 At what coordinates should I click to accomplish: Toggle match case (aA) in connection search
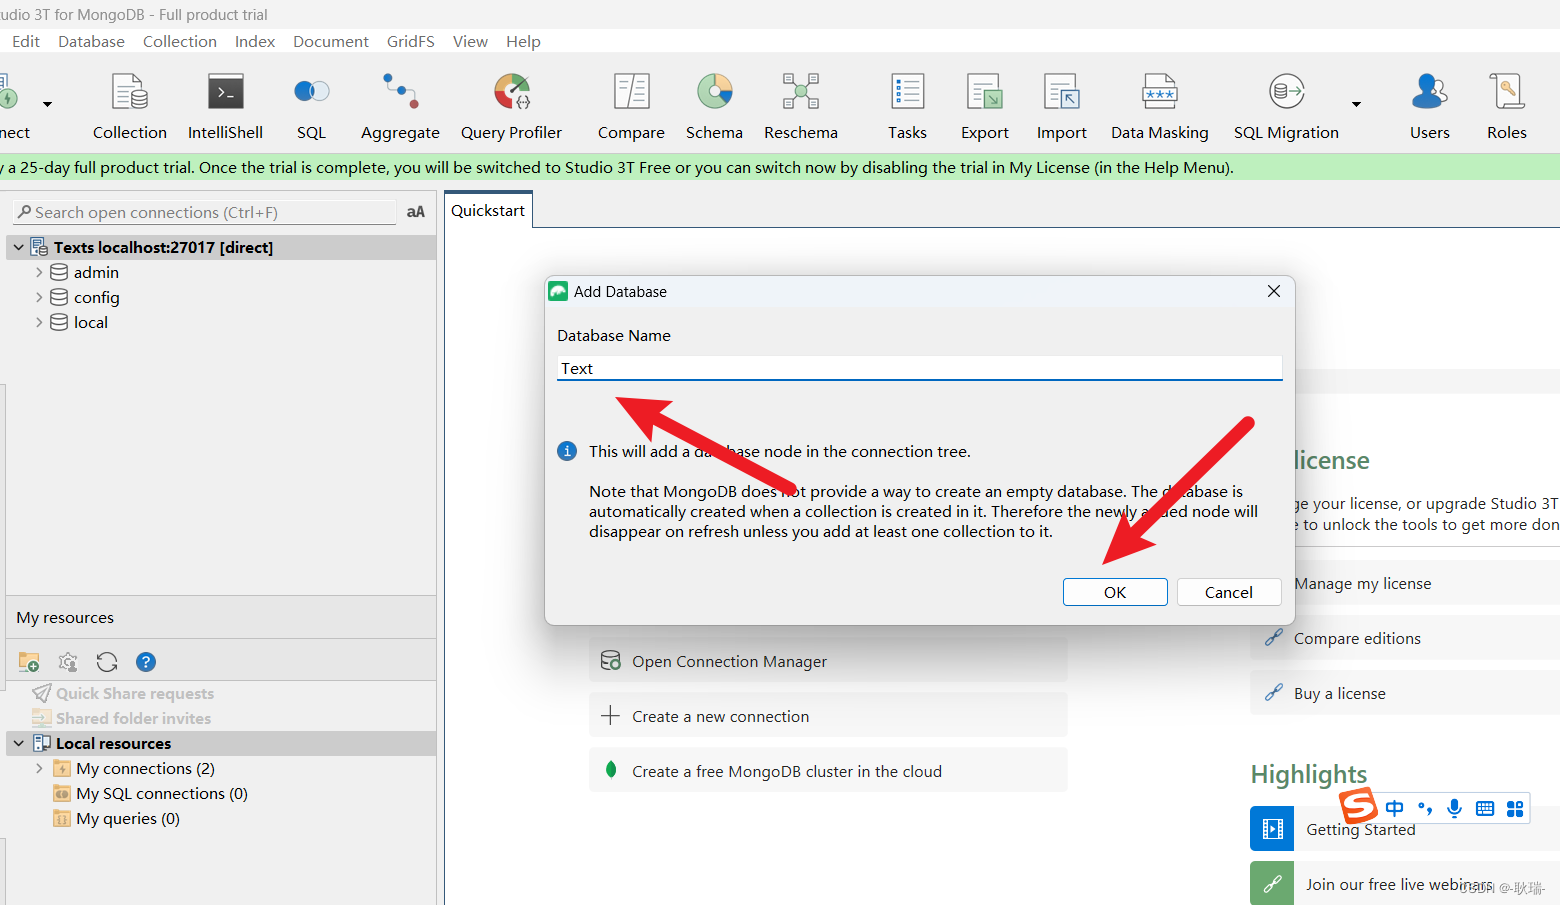[416, 212]
